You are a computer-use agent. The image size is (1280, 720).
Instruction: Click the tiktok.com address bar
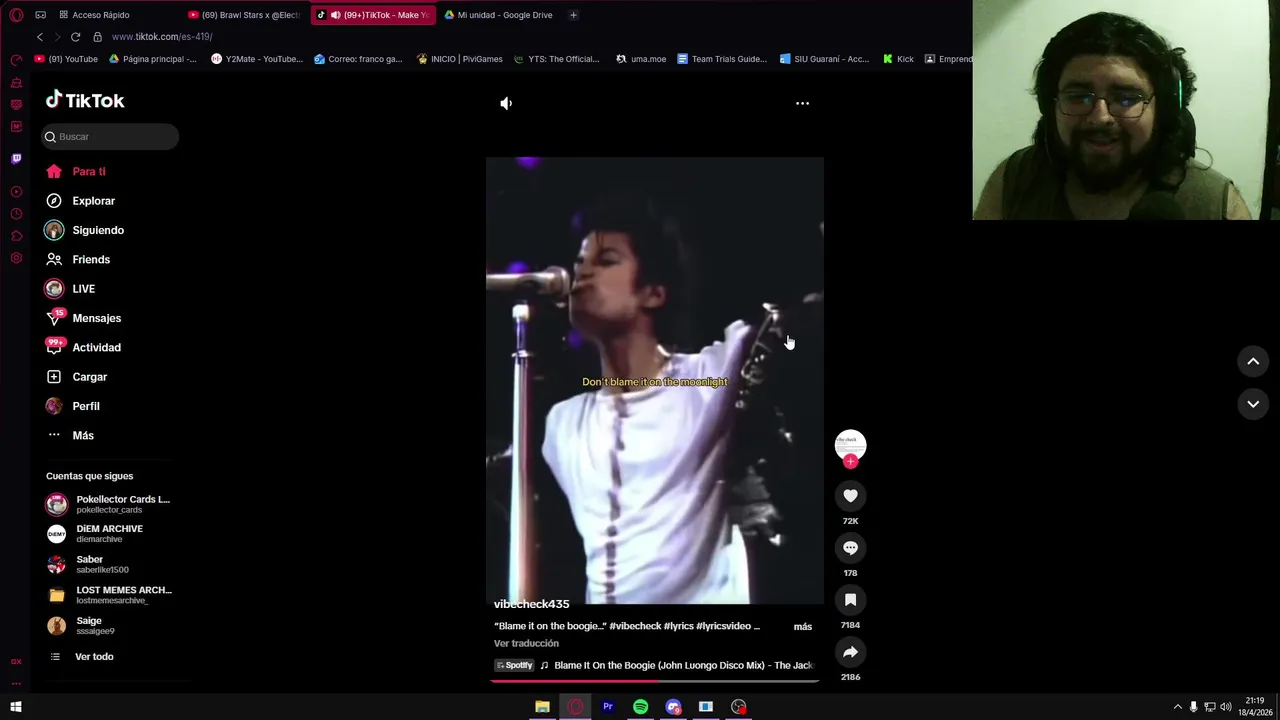pos(161,37)
